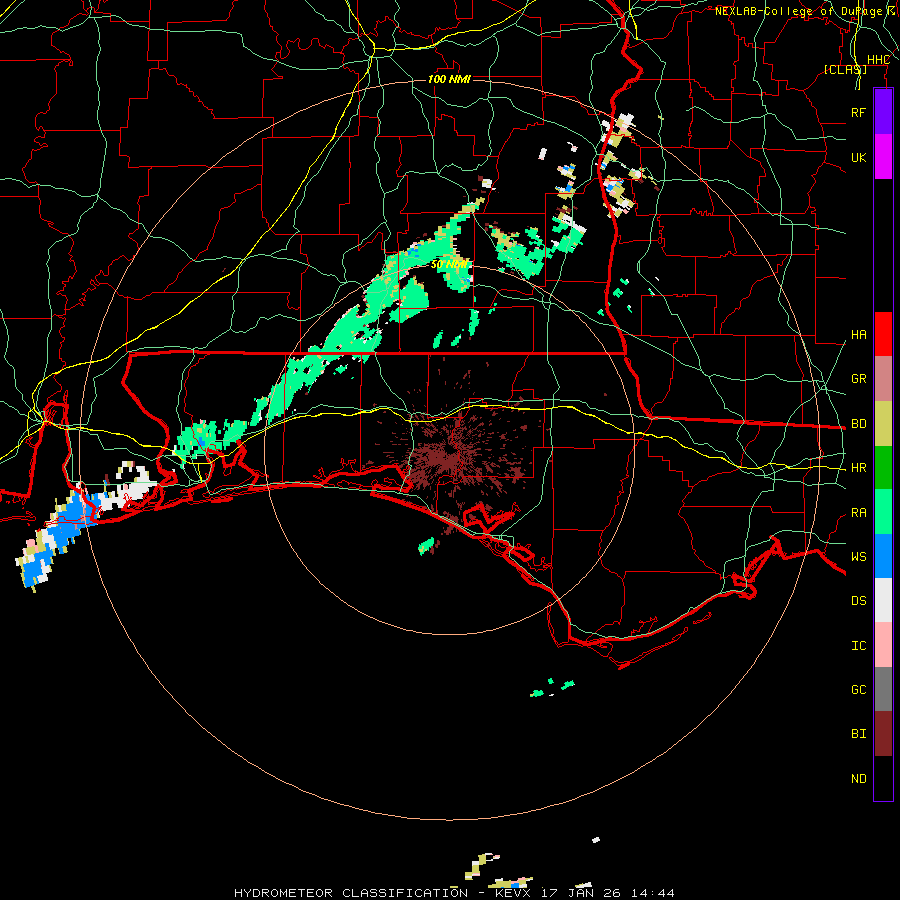Click the light pink IC legend swatch
Image resolution: width=900 pixels, height=900 pixels.
[x=883, y=645]
